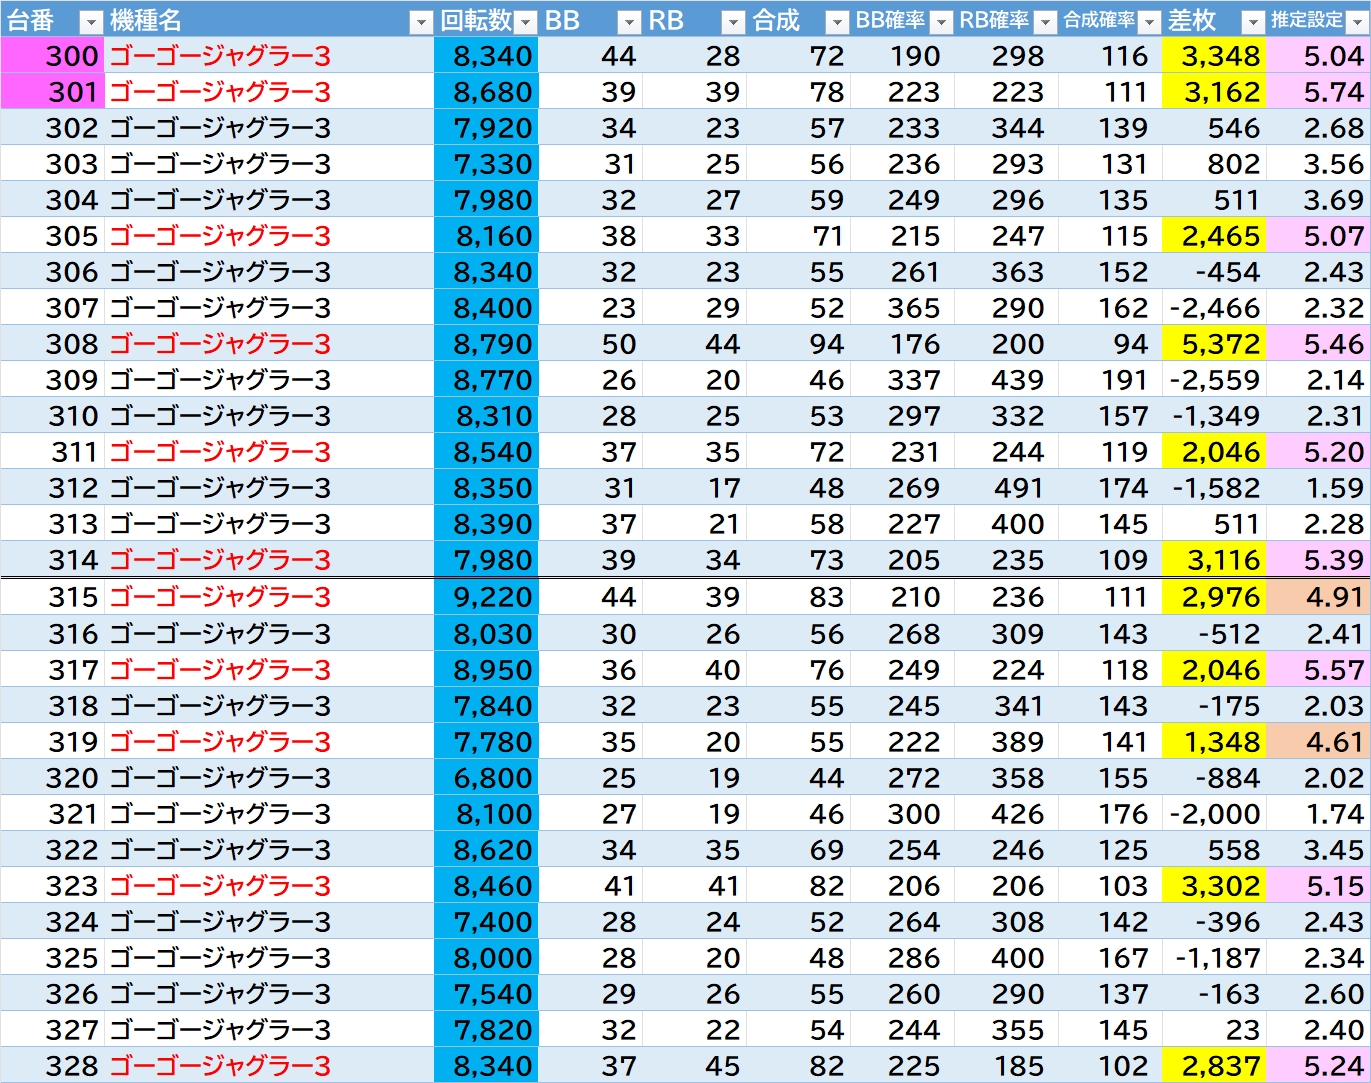Select the 差枚 cell showing -2,559
The image size is (1371, 1083).
coord(1213,380)
